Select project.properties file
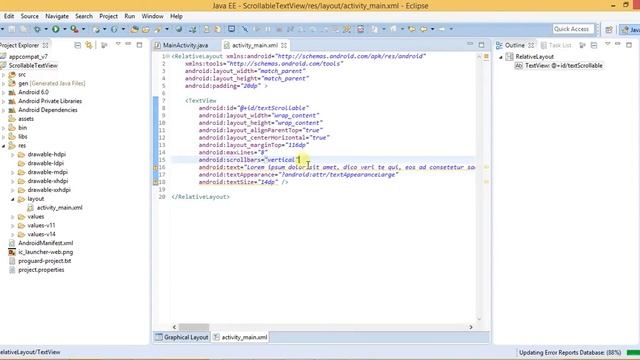640x360 pixels. 41,270
